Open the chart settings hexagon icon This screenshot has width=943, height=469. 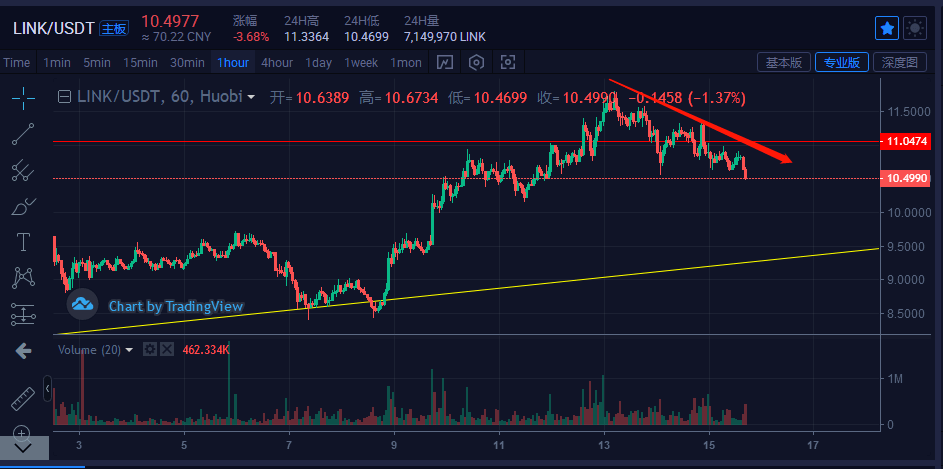(x=476, y=62)
